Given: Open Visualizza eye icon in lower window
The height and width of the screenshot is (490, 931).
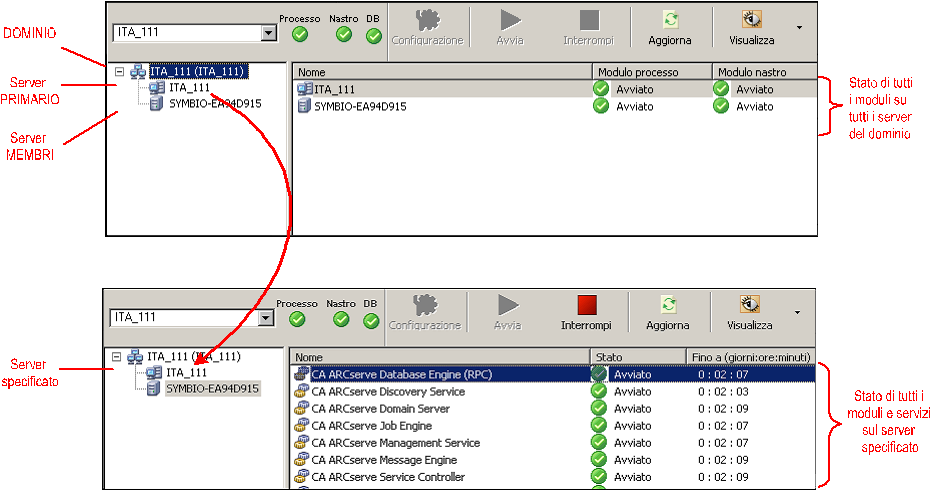Looking at the screenshot, I should point(750,305).
